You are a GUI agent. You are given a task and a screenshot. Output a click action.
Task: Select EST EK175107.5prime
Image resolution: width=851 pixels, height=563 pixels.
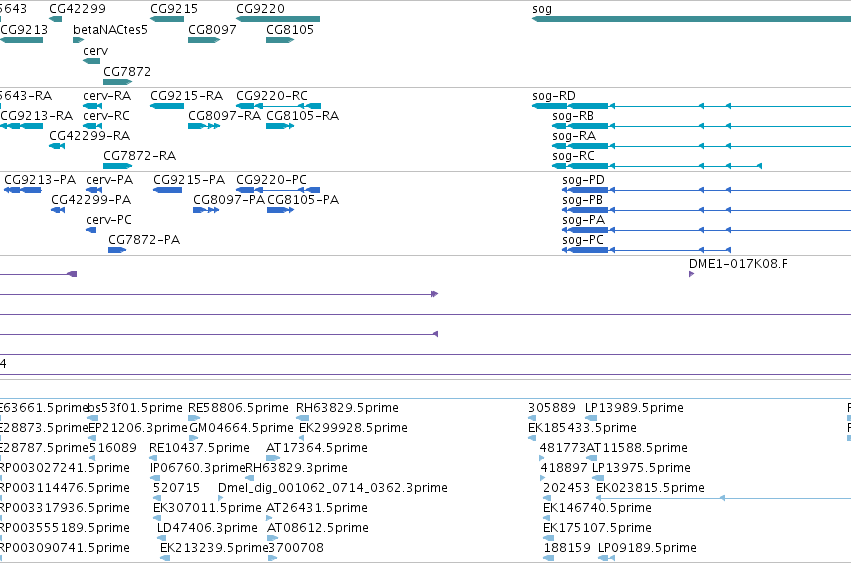coord(597,528)
